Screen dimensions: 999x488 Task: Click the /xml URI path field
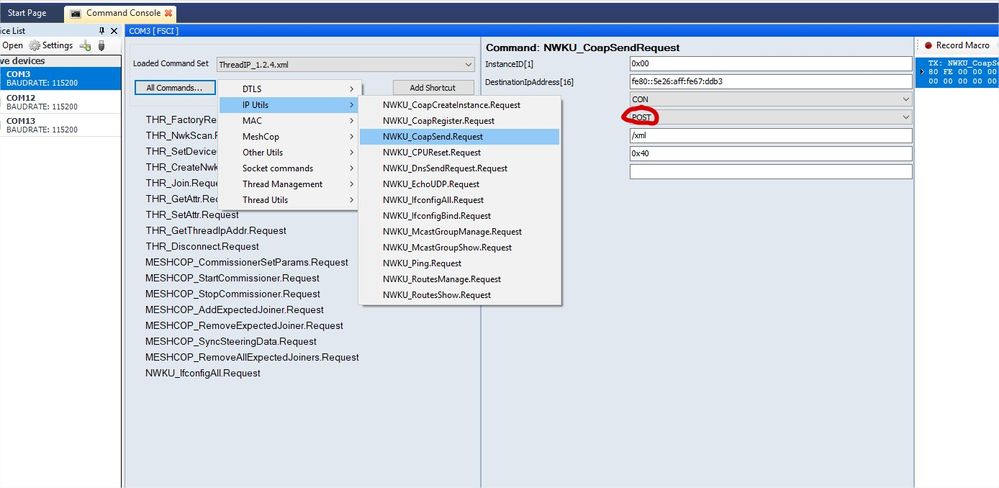coord(771,136)
